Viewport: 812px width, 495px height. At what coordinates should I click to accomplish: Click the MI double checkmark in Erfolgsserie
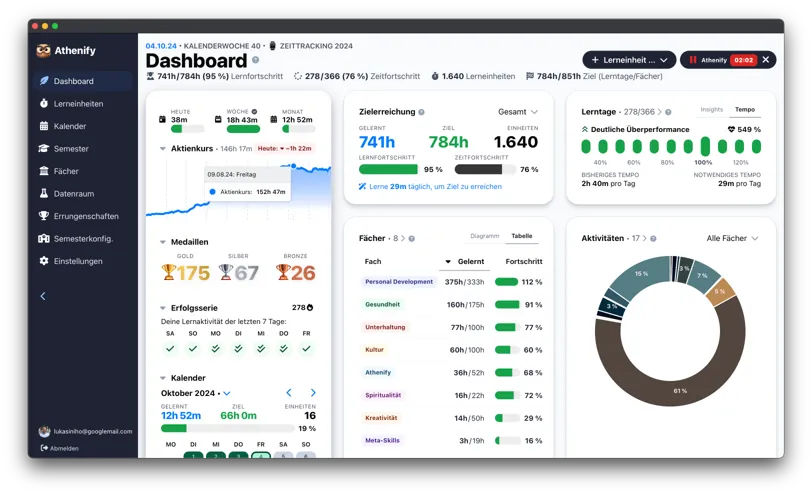pyautogui.click(x=261, y=348)
